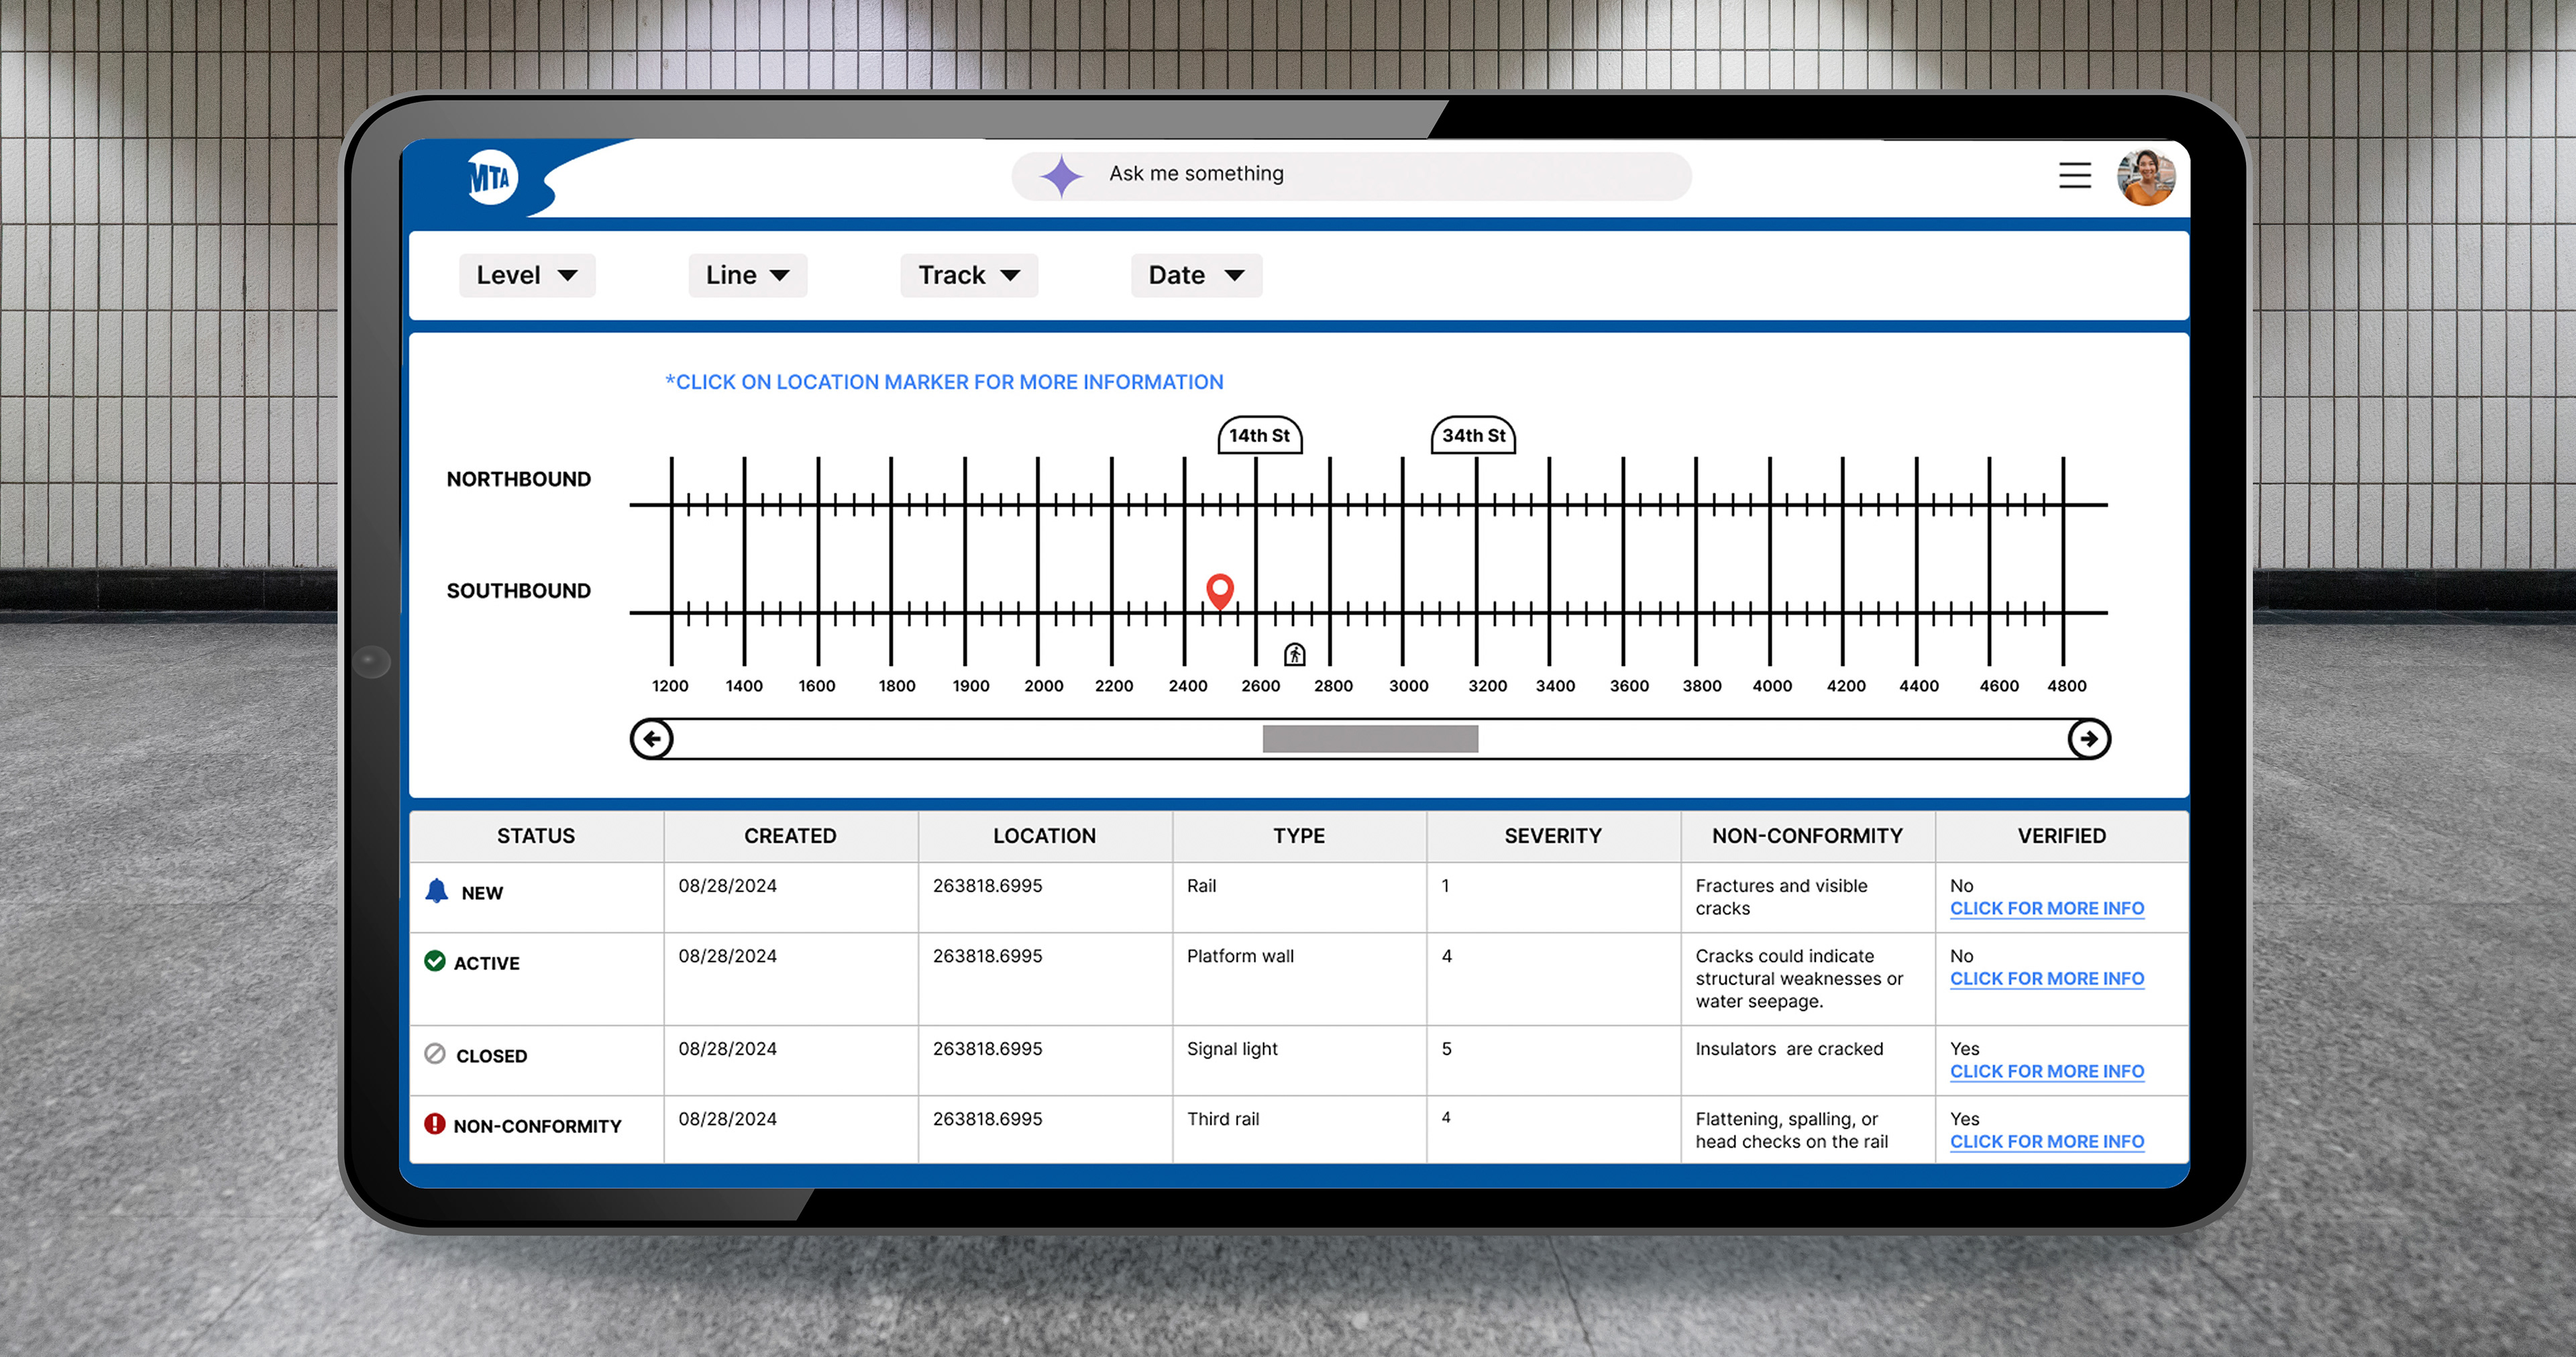Click the user profile avatar
The image size is (2576, 1357).
2145,178
